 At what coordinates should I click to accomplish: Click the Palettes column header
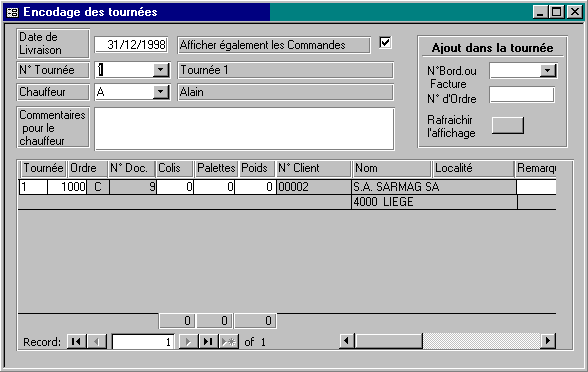click(x=216, y=168)
